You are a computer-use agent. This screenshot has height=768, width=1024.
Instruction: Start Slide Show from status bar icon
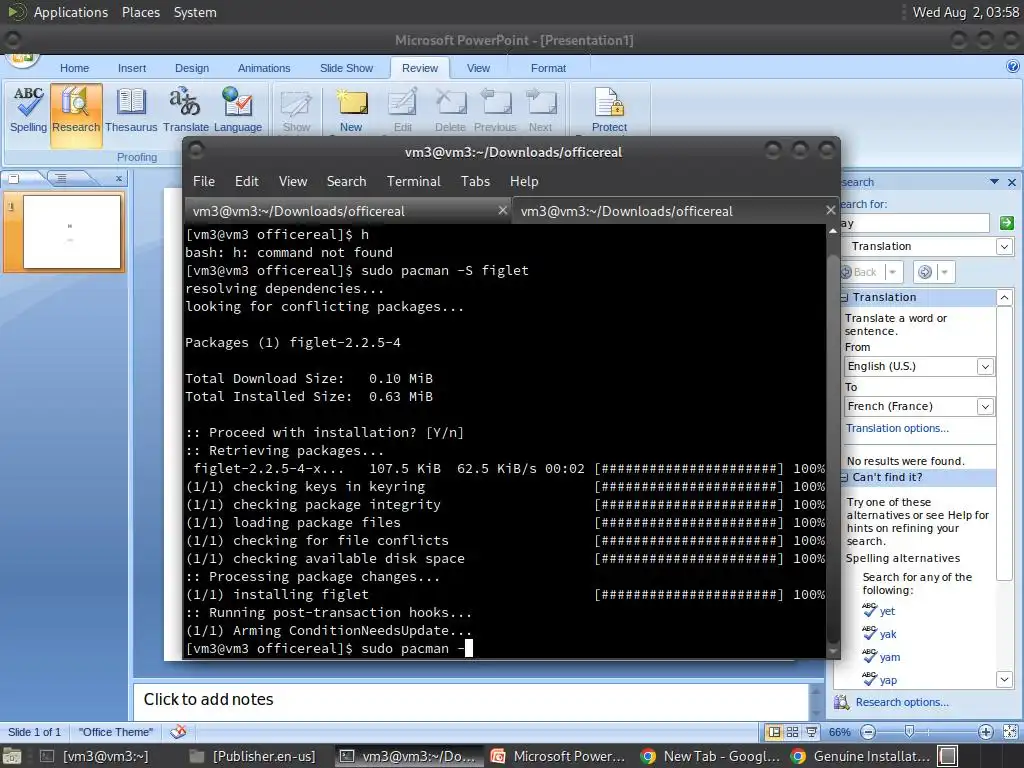[x=811, y=732]
